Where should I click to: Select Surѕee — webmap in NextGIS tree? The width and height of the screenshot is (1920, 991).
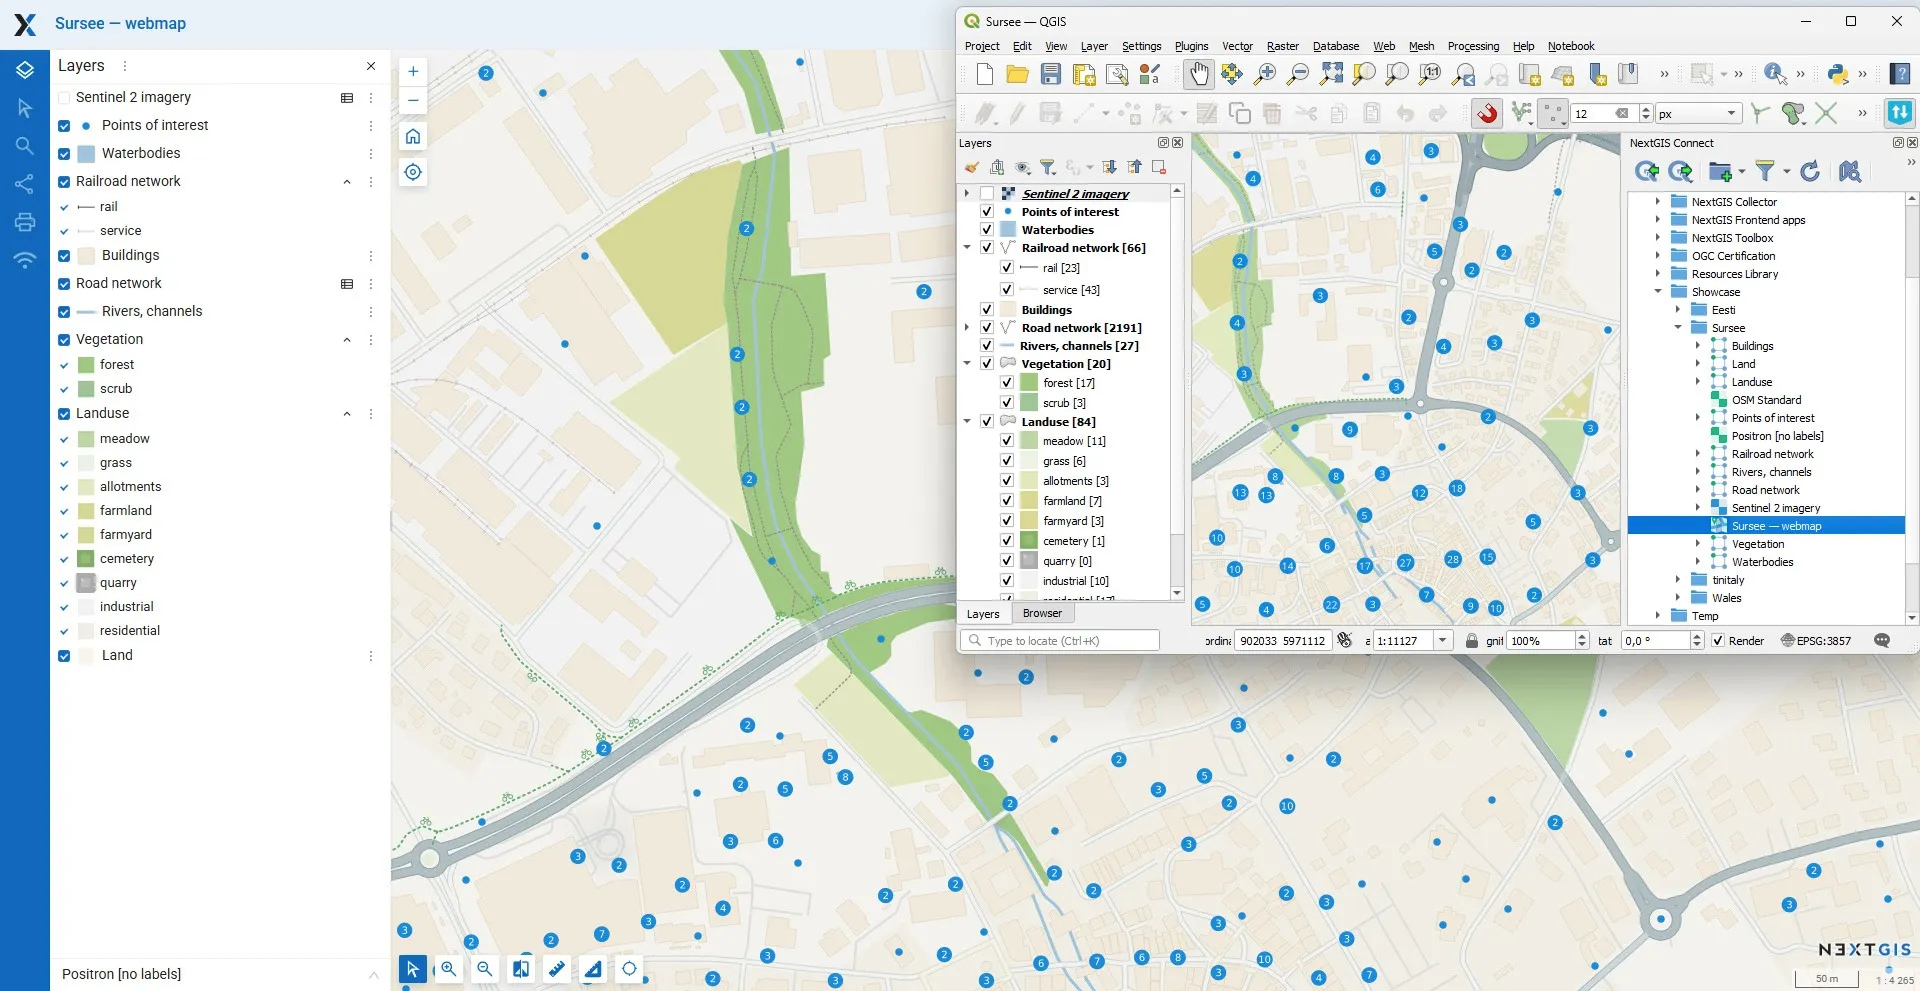(1776, 526)
